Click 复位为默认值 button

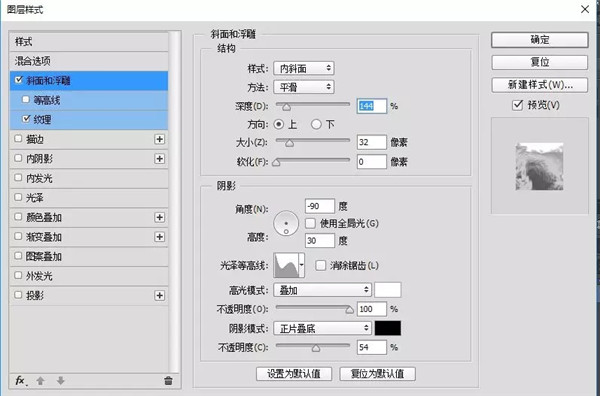point(377,374)
